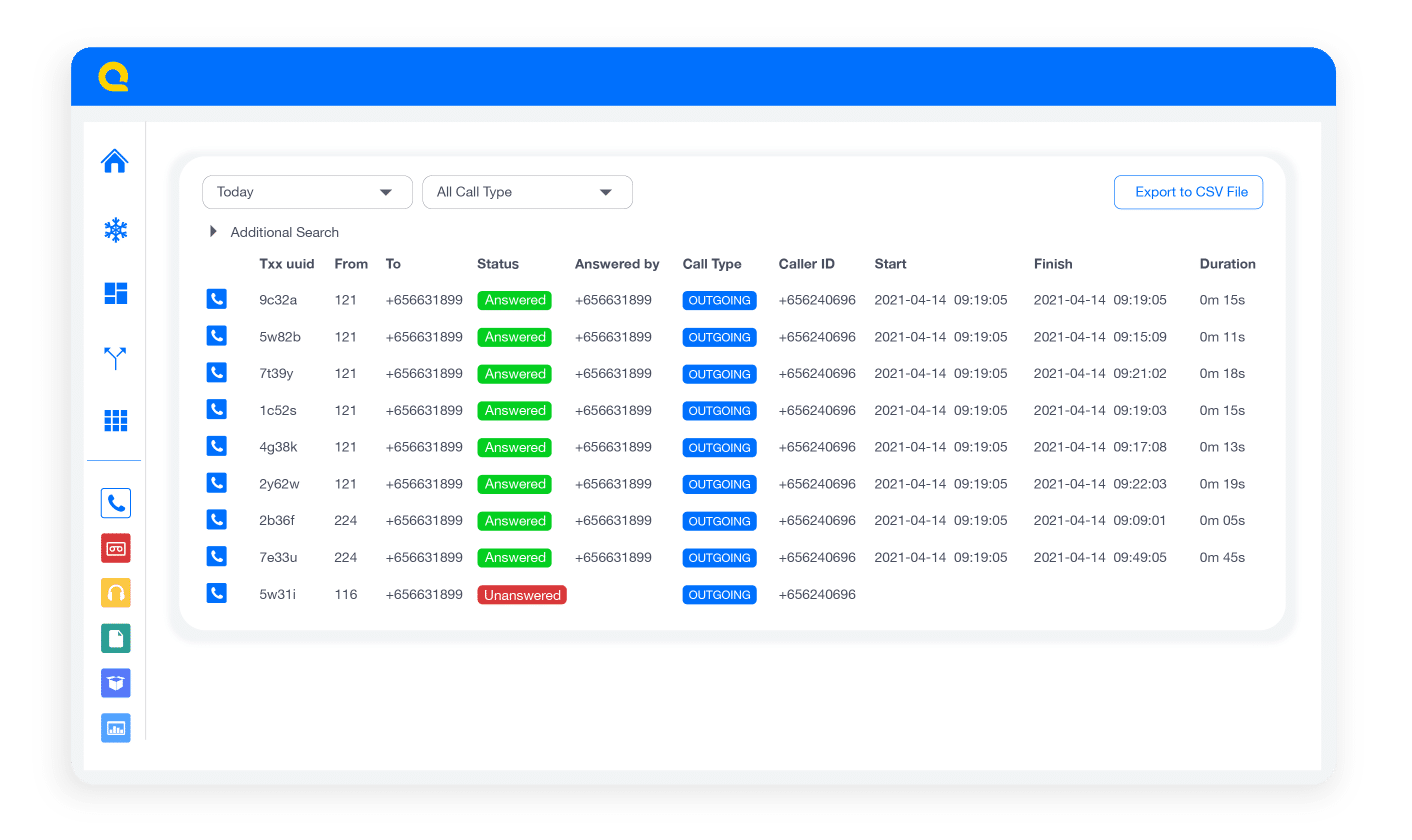
Task: Click the Call Type column header
Action: click(x=712, y=264)
